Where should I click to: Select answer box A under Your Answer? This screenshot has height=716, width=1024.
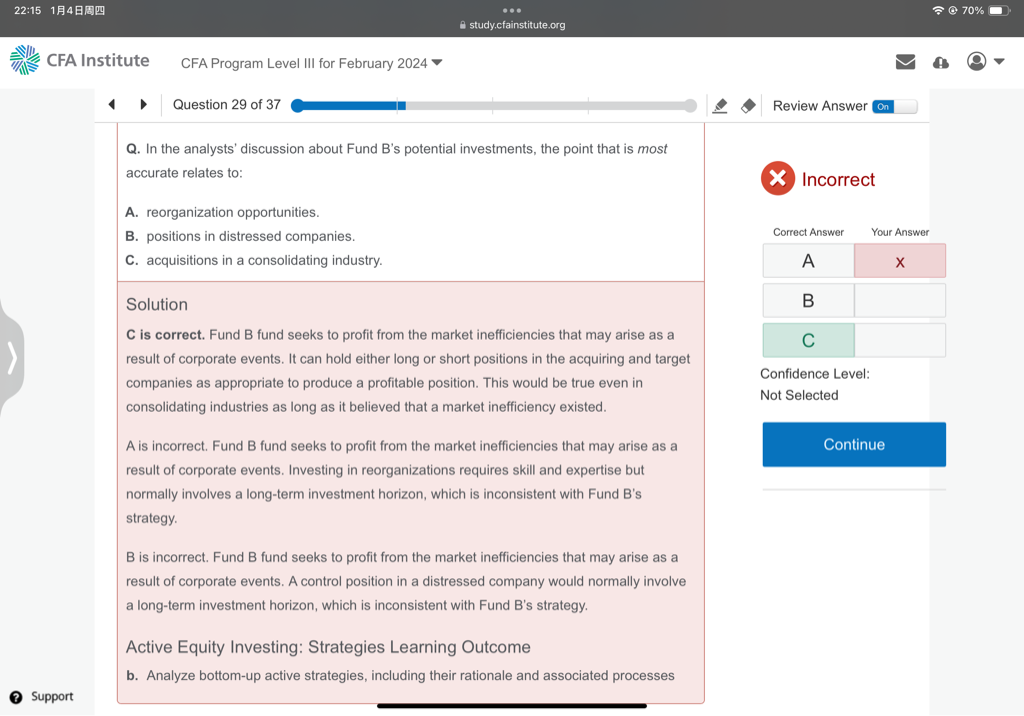tap(899, 261)
